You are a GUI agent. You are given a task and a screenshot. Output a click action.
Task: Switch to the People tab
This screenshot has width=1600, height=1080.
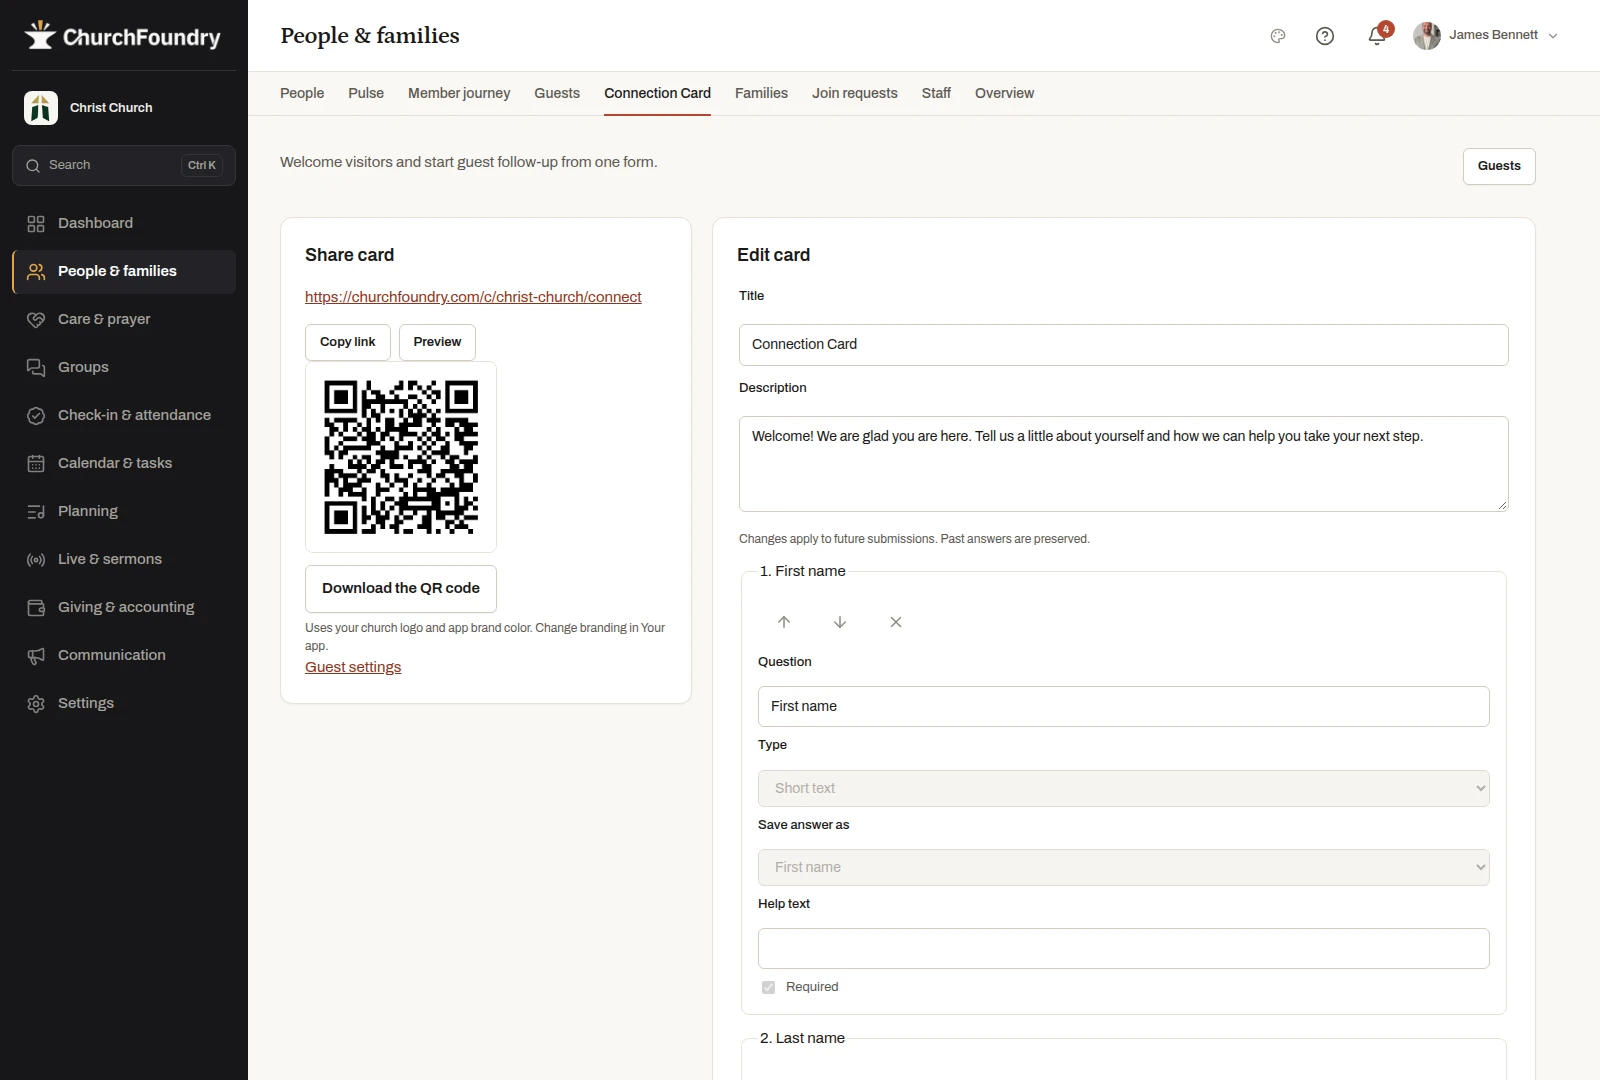pos(302,93)
